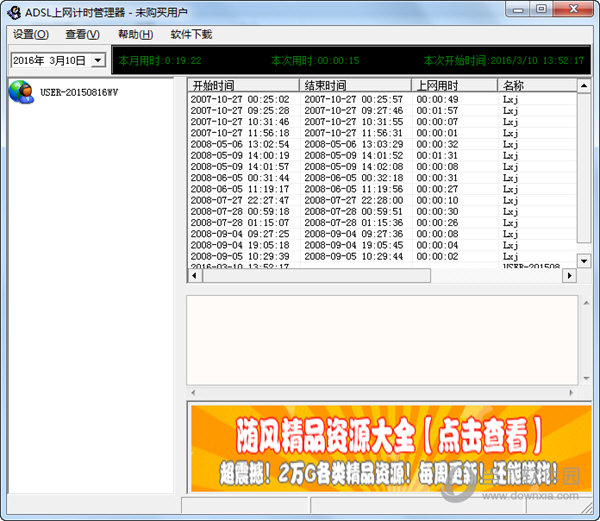Select row starting 2008-07-28 01:15:07
This screenshot has width=600, height=521.
(x=382, y=223)
